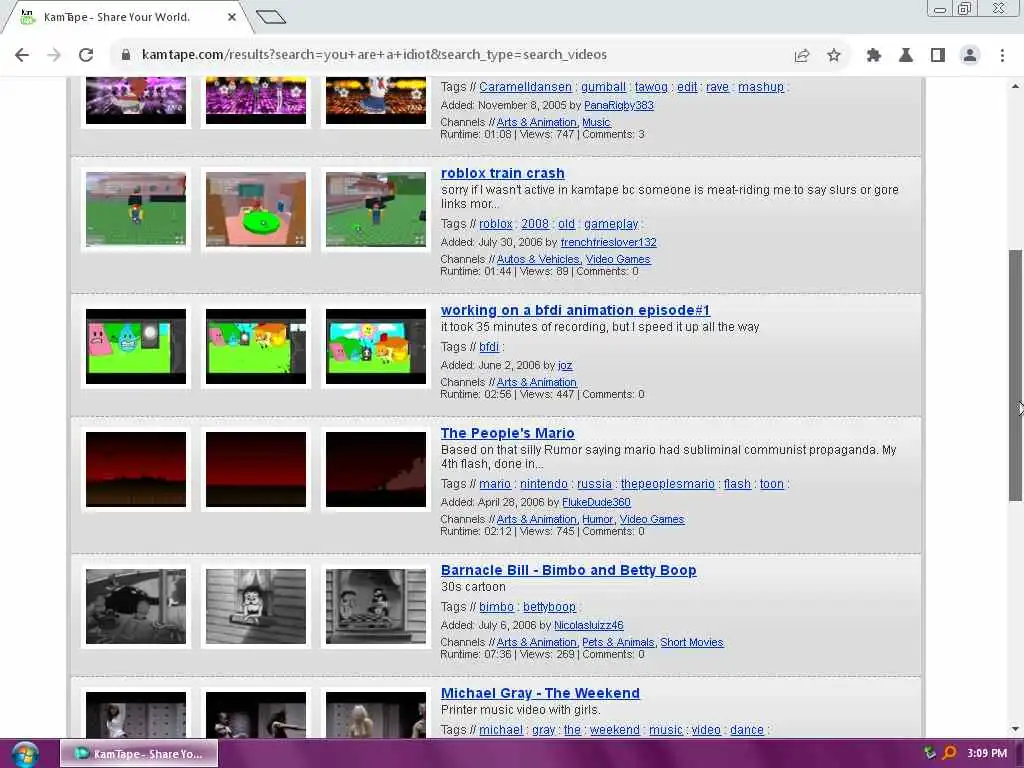
Task: Open 'Barnacle Bill - Bimbo and Betty Boop' title
Action: 568,570
